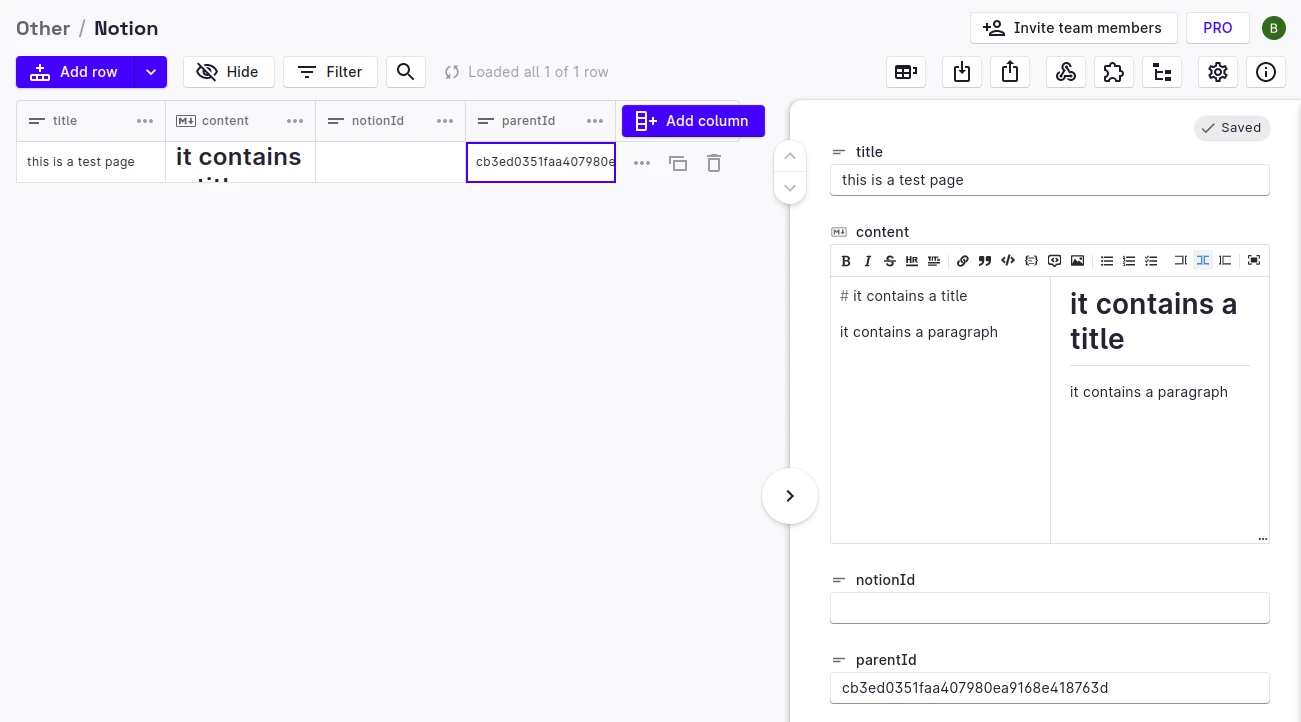
Task: Select the parentId cell cb3ed0351faa...
Action: pos(541,162)
